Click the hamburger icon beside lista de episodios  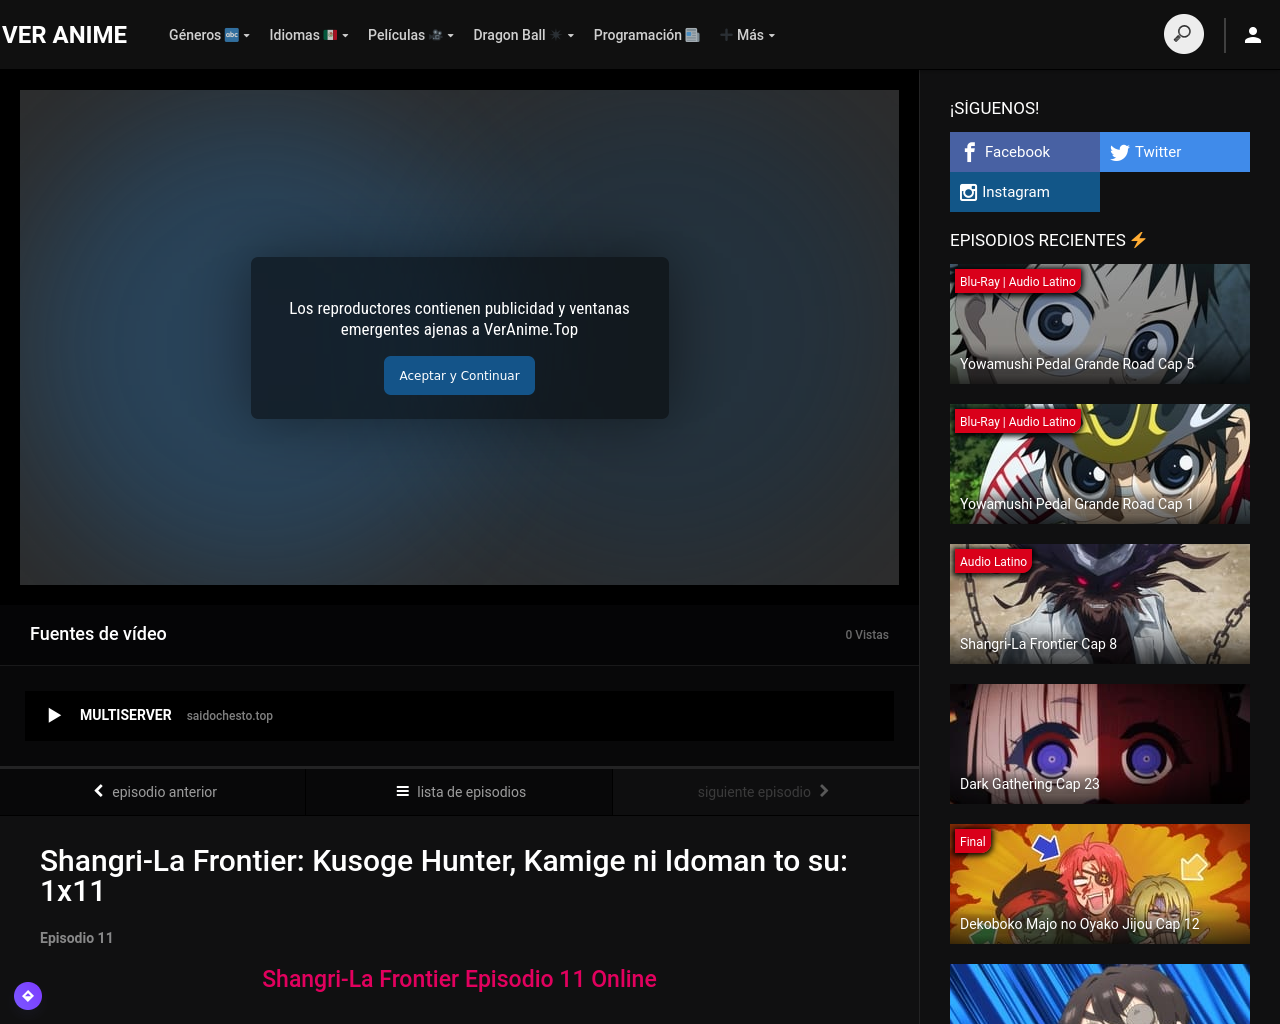(403, 791)
